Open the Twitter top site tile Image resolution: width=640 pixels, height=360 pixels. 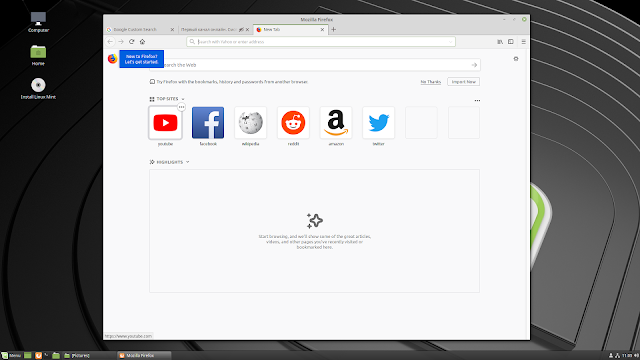(x=379, y=123)
